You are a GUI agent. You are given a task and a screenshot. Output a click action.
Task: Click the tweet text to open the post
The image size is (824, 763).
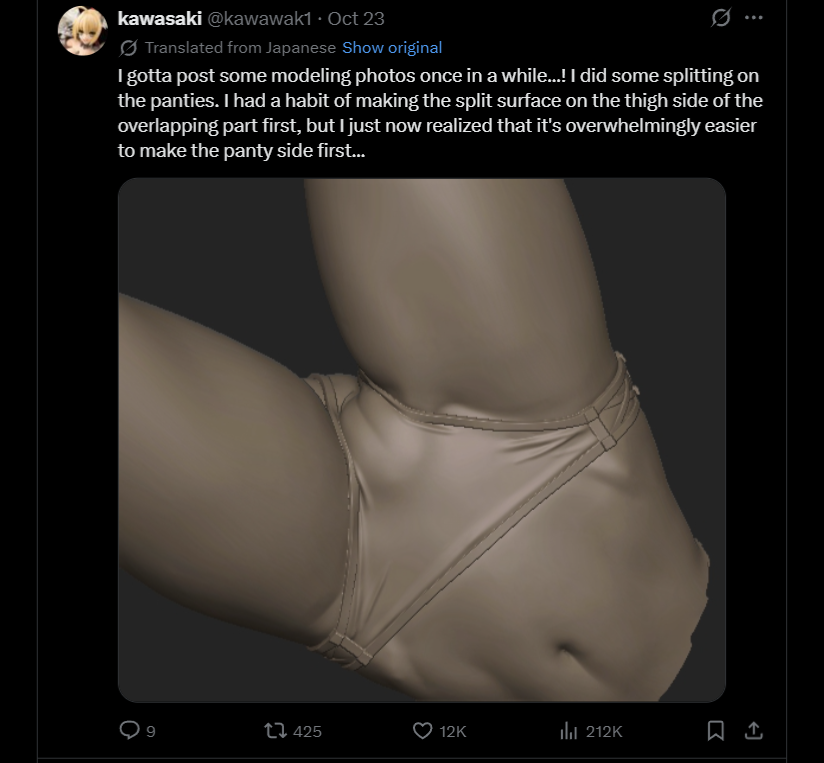pos(440,113)
